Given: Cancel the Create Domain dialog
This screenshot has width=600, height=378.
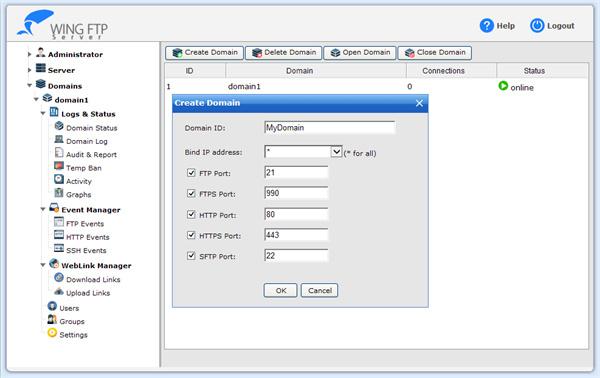Looking at the screenshot, I should 320,290.
